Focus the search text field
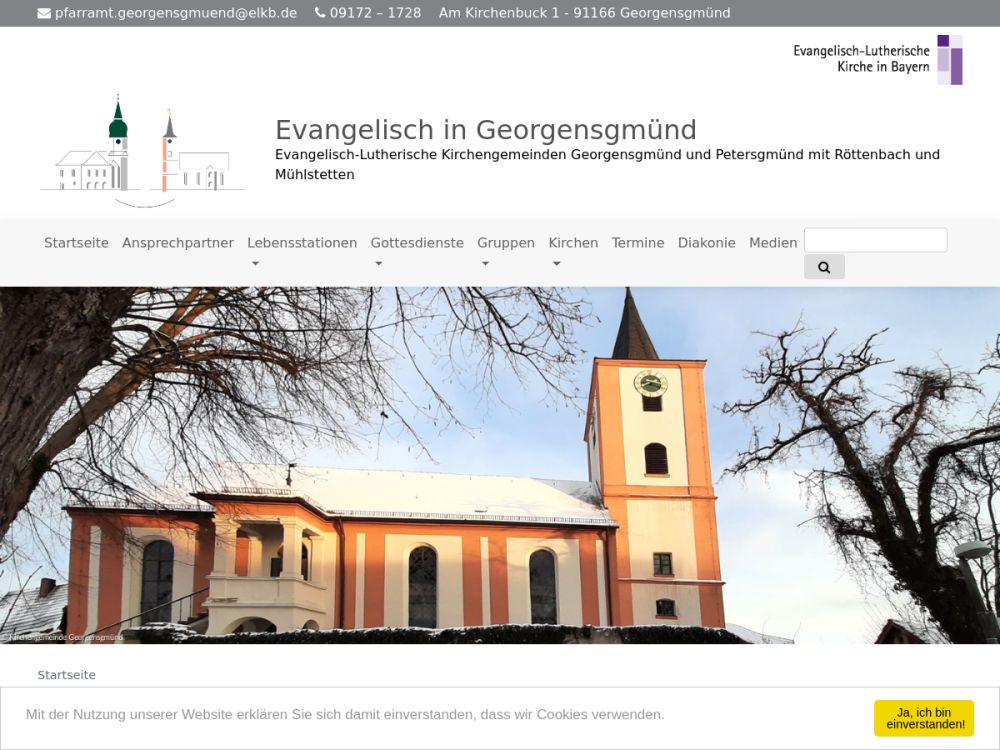This screenshot has width=1000, height=750. click(x=875, y=240)
